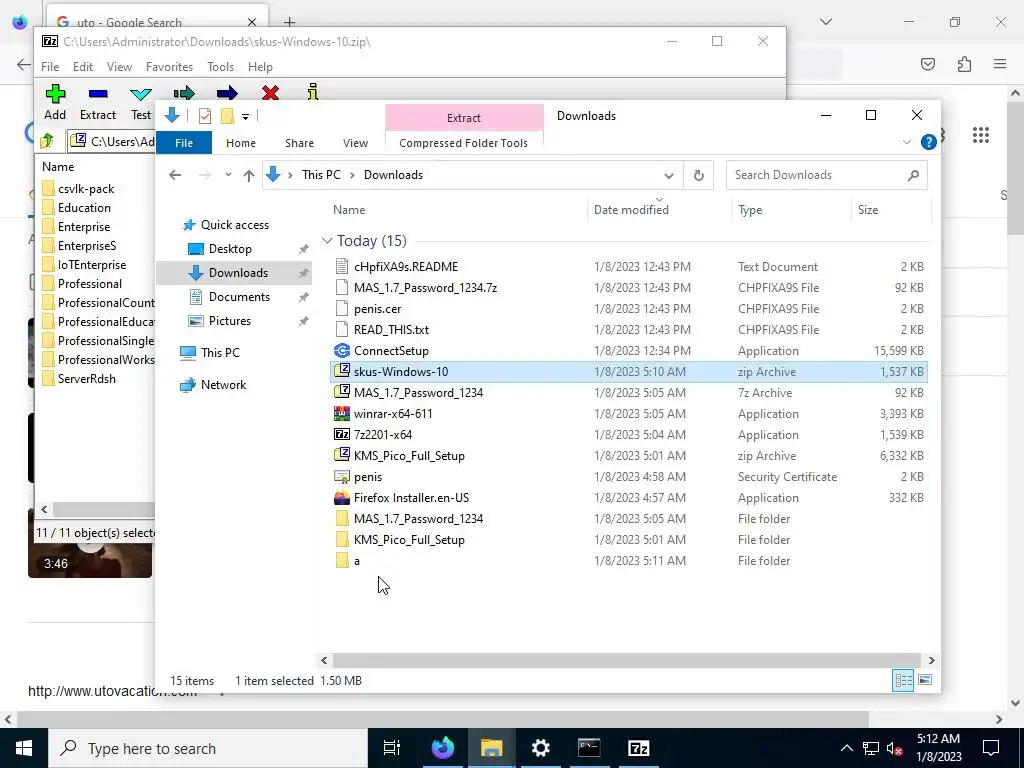Click the muted volume tray icon
Viewport: 1024px width, 768px height.
895,749
